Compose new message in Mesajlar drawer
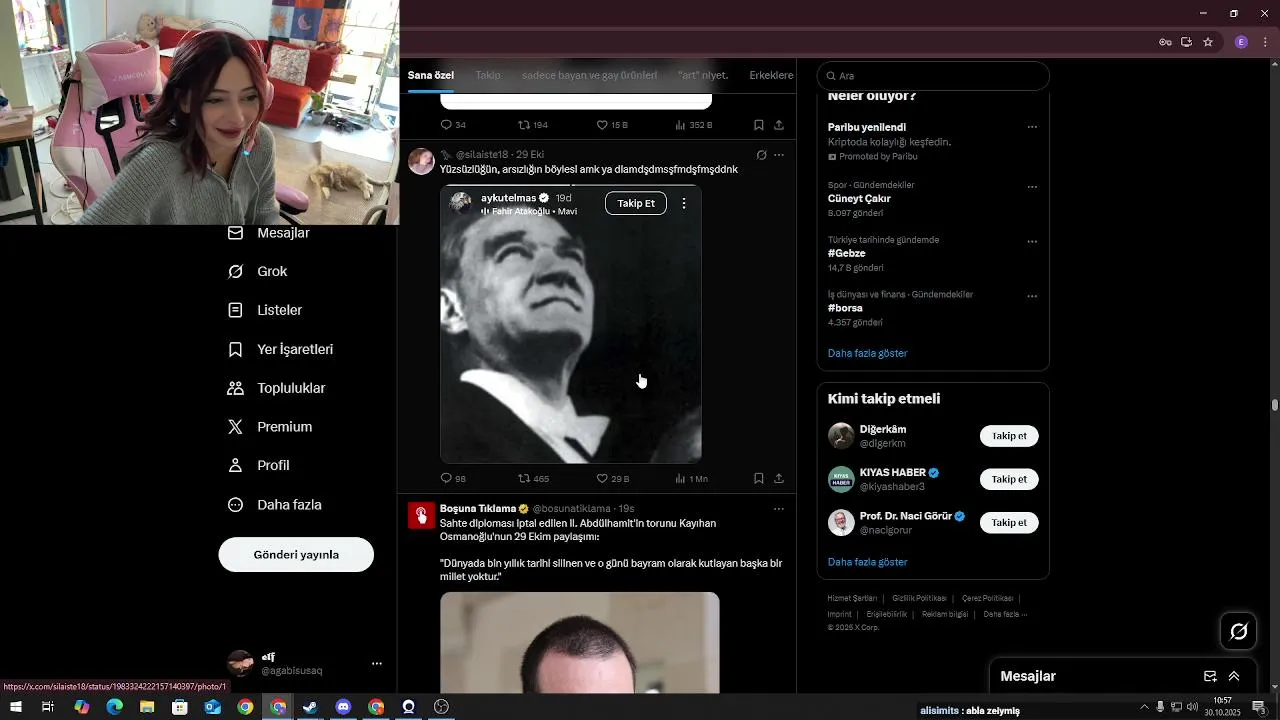This screenshot has width=1280, height=720. pos(1210,677)
